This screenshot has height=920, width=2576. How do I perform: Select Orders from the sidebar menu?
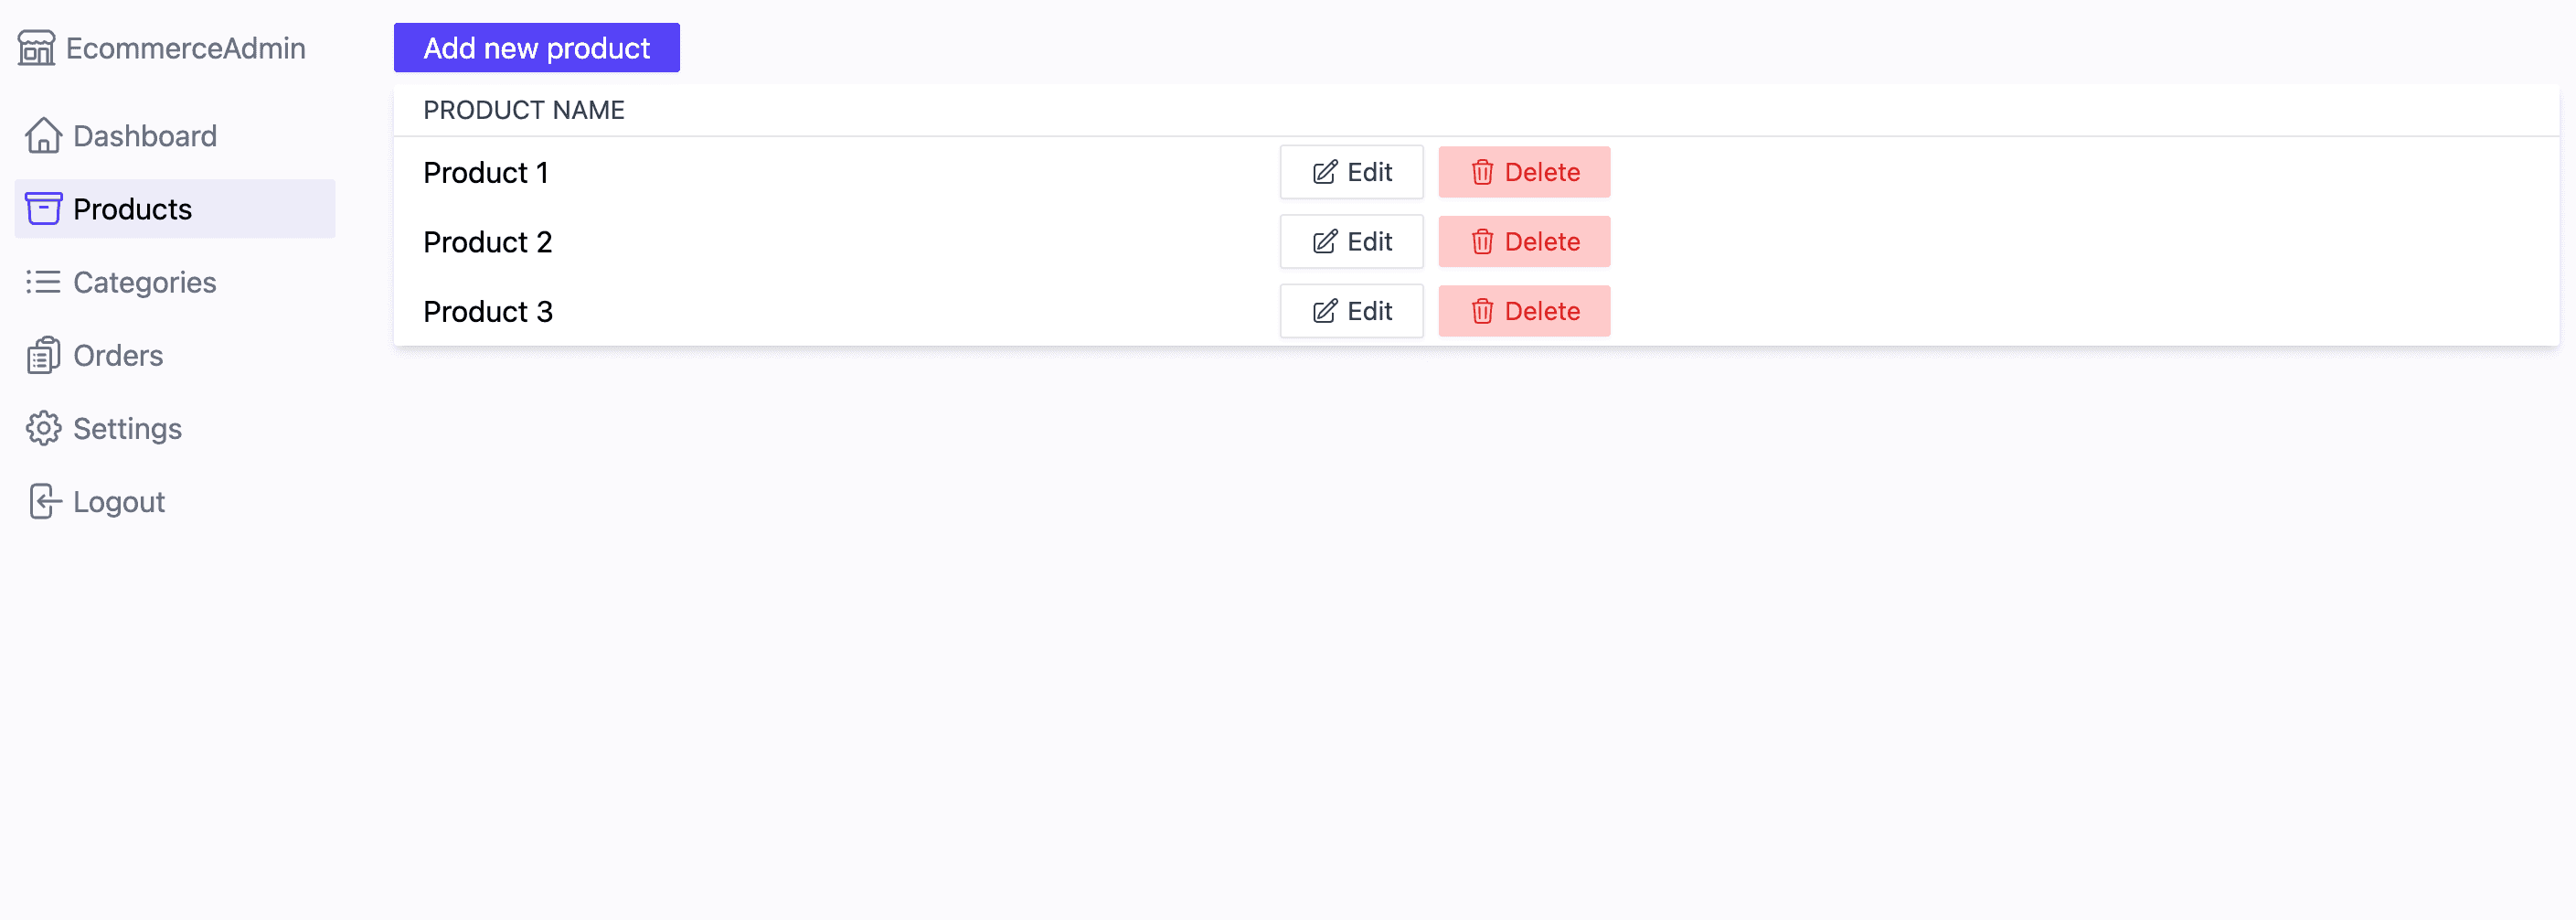tap(118, 355)
